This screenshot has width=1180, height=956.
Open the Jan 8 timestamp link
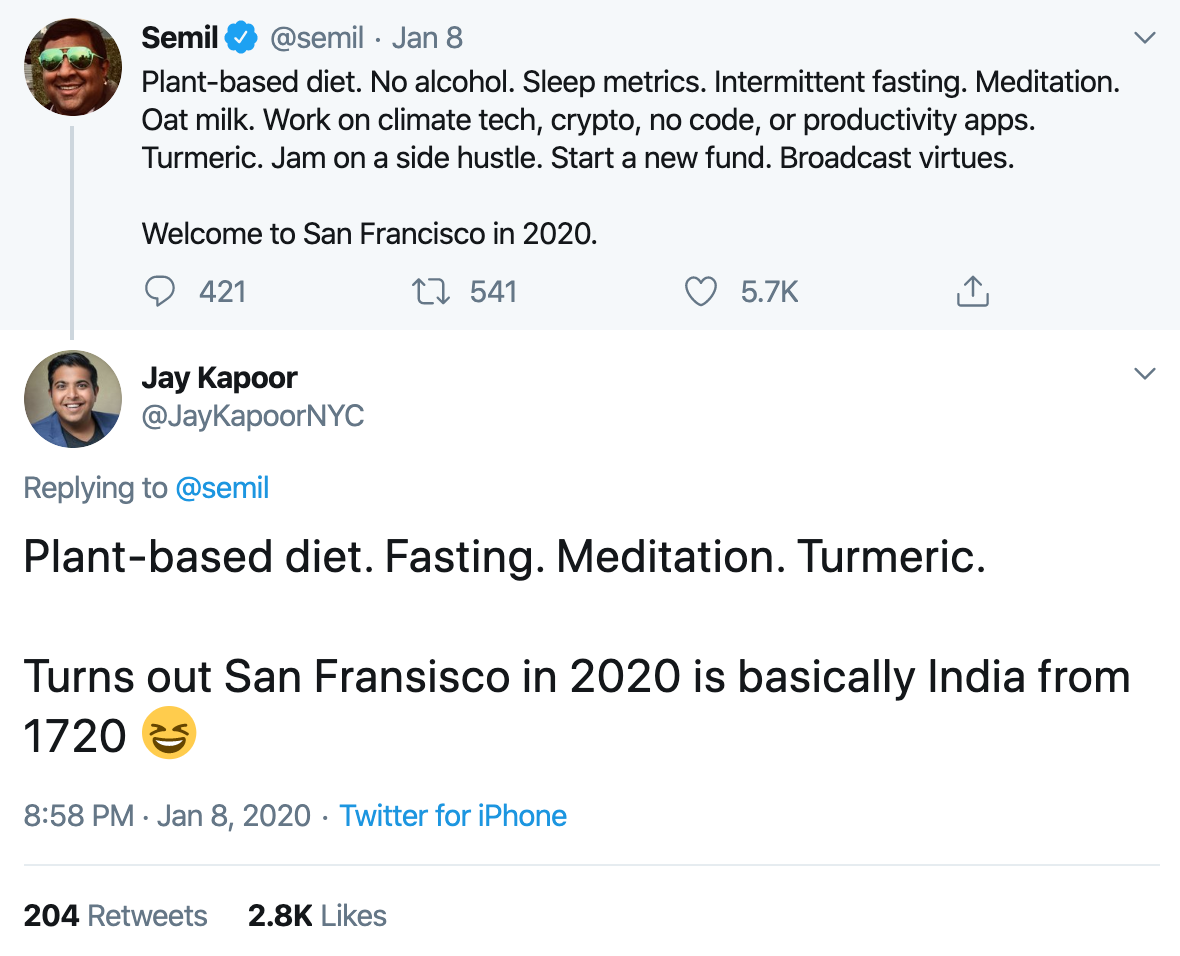coord(427,38)
